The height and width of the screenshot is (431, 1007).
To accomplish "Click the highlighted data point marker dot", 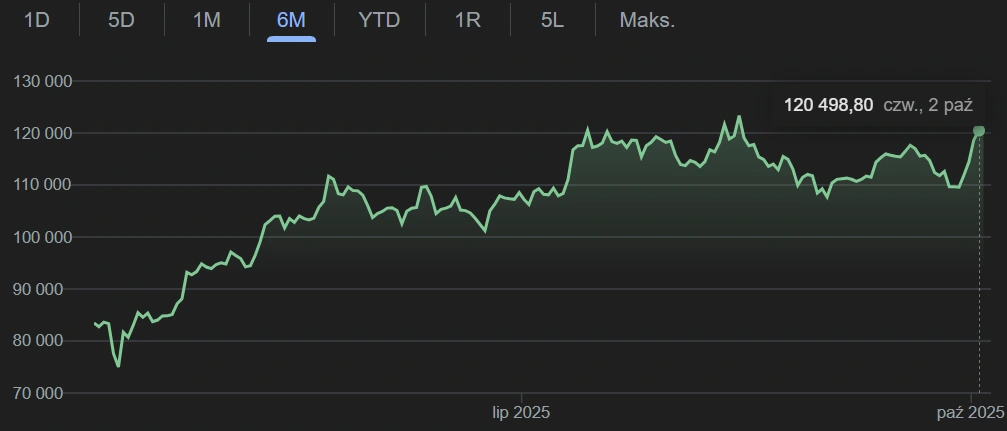I will 979,131.
